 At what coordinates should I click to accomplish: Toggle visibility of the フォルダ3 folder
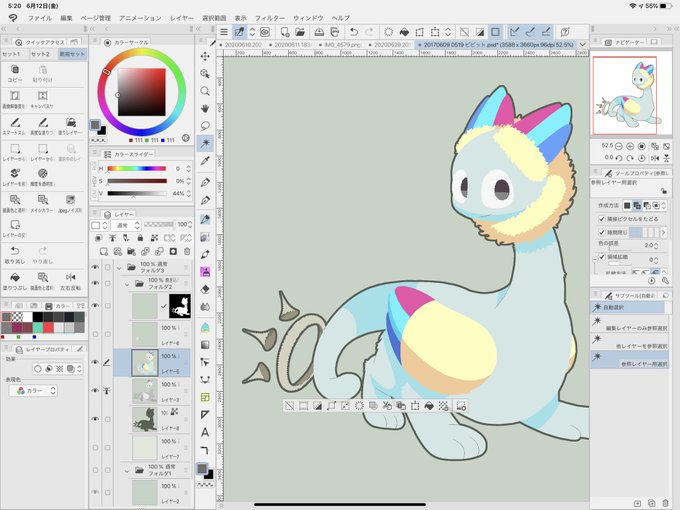pyautogui.click(x=95, y=267)
